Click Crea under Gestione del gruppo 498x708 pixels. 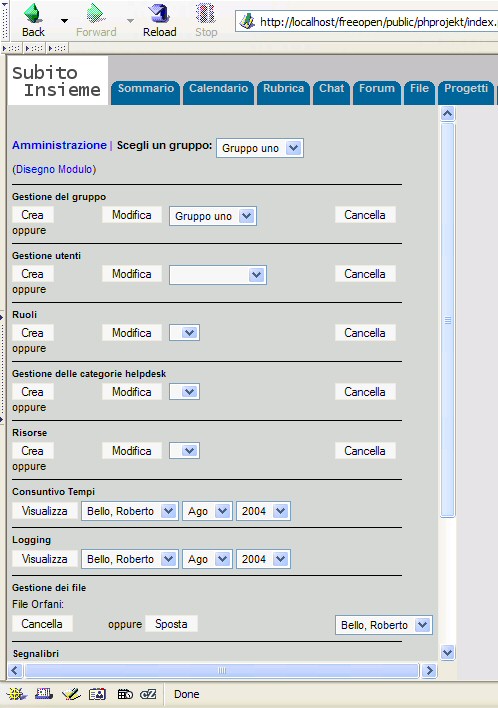tap(33, 215)
